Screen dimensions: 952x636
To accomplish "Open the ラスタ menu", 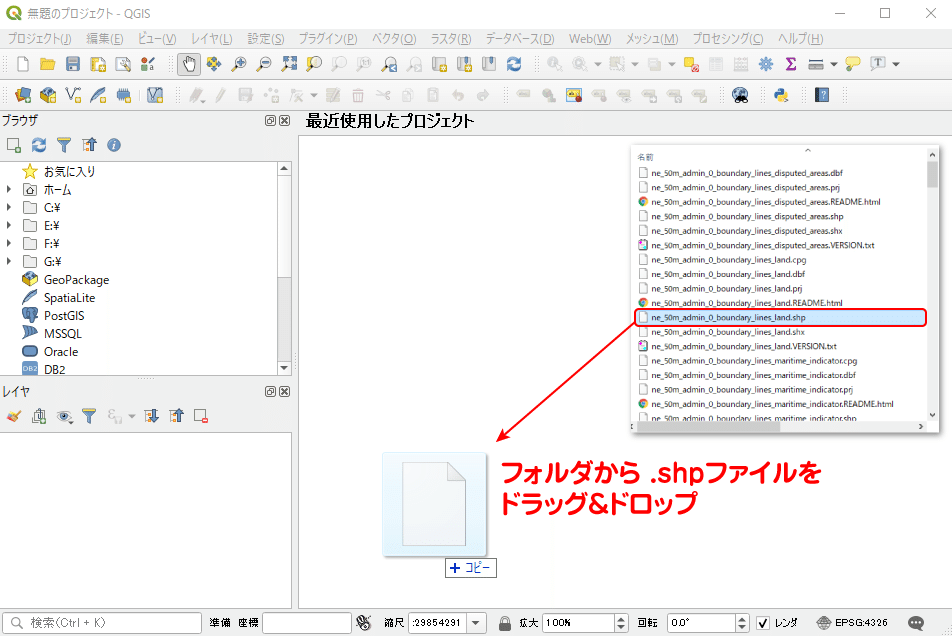I will click(x=450, y=39).
